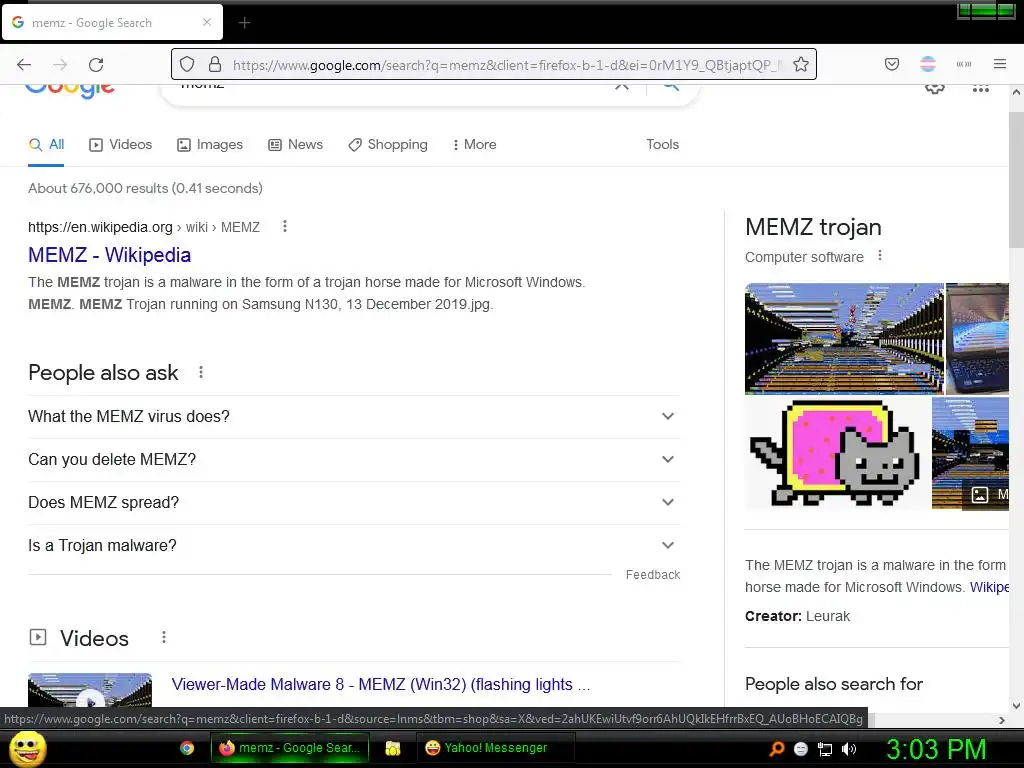
Task: Expand "Does MEMZ spread?" question
Action: pos(353,503)
